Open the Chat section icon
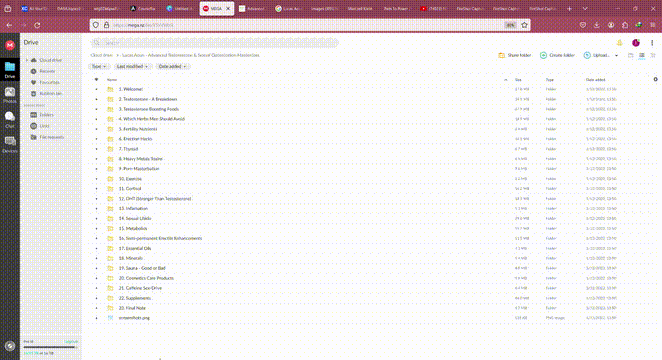The image size is (662, 360). pyautogui.click(x=10, y=119)
